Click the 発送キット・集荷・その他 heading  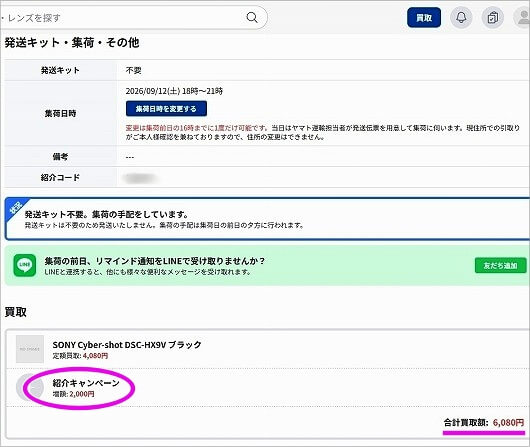point(72,43)
